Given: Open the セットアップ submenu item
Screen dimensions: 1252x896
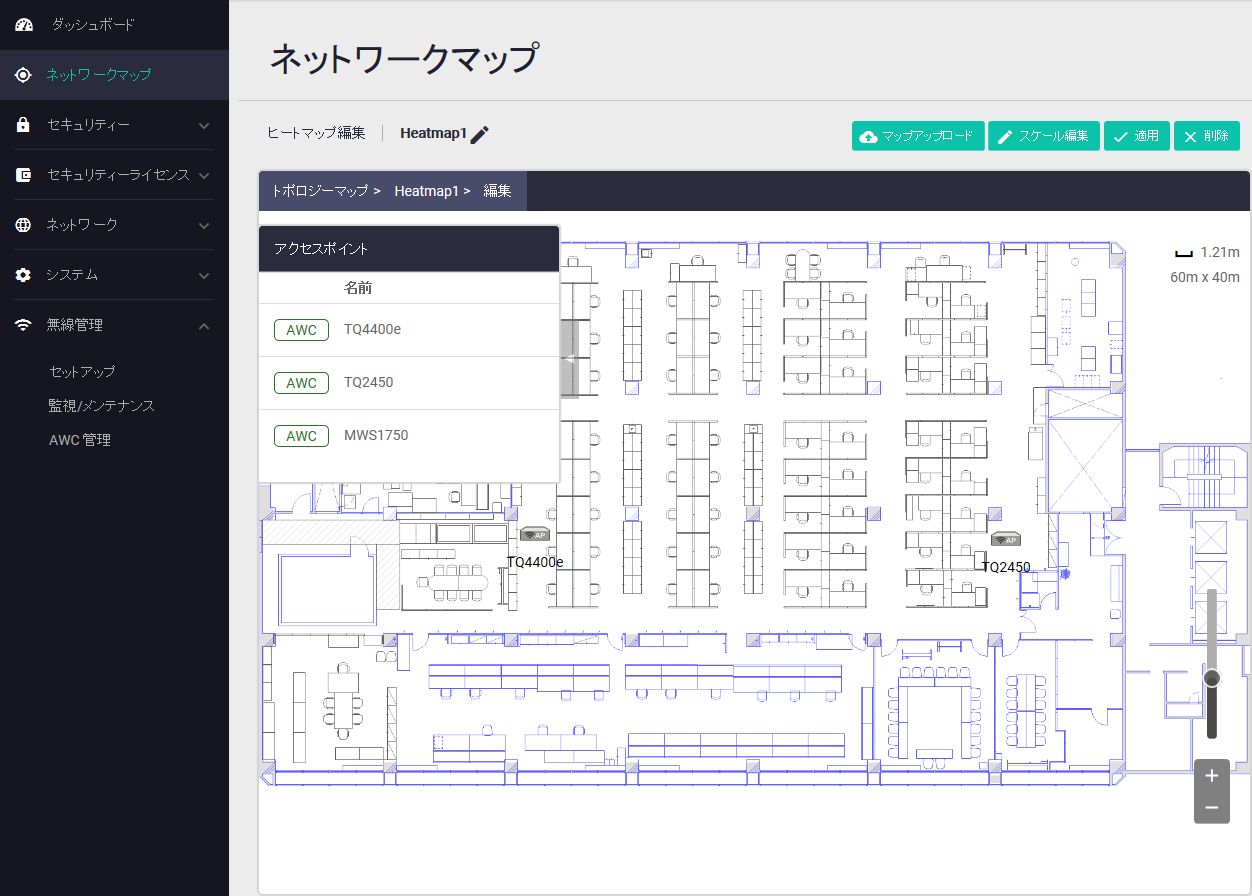Looking at the screenshot, I should click(82, 371).
